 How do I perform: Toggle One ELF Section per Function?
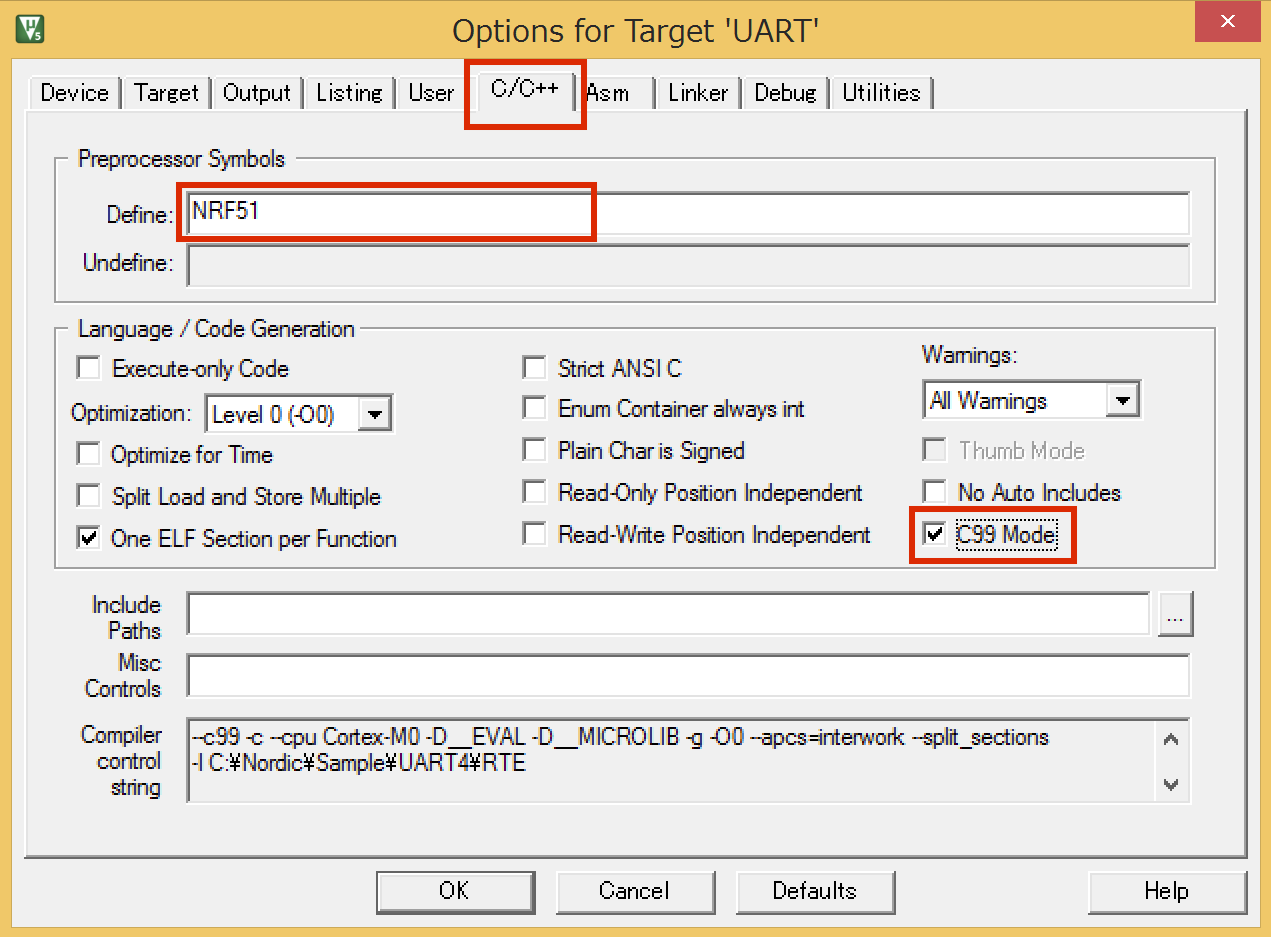pos(90,539)
